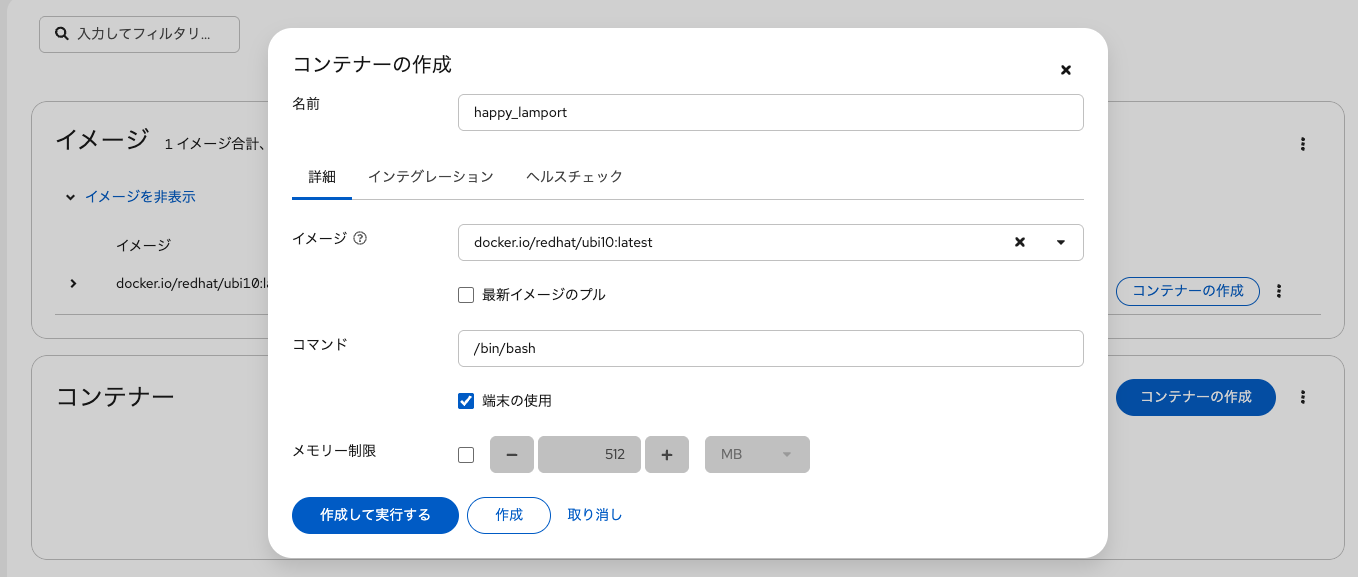The height and width of the screenshot is (577, 1358).
Task: Click the plus icon to increase memory limit
Action: pyautogui.click(x=666, y=454)
